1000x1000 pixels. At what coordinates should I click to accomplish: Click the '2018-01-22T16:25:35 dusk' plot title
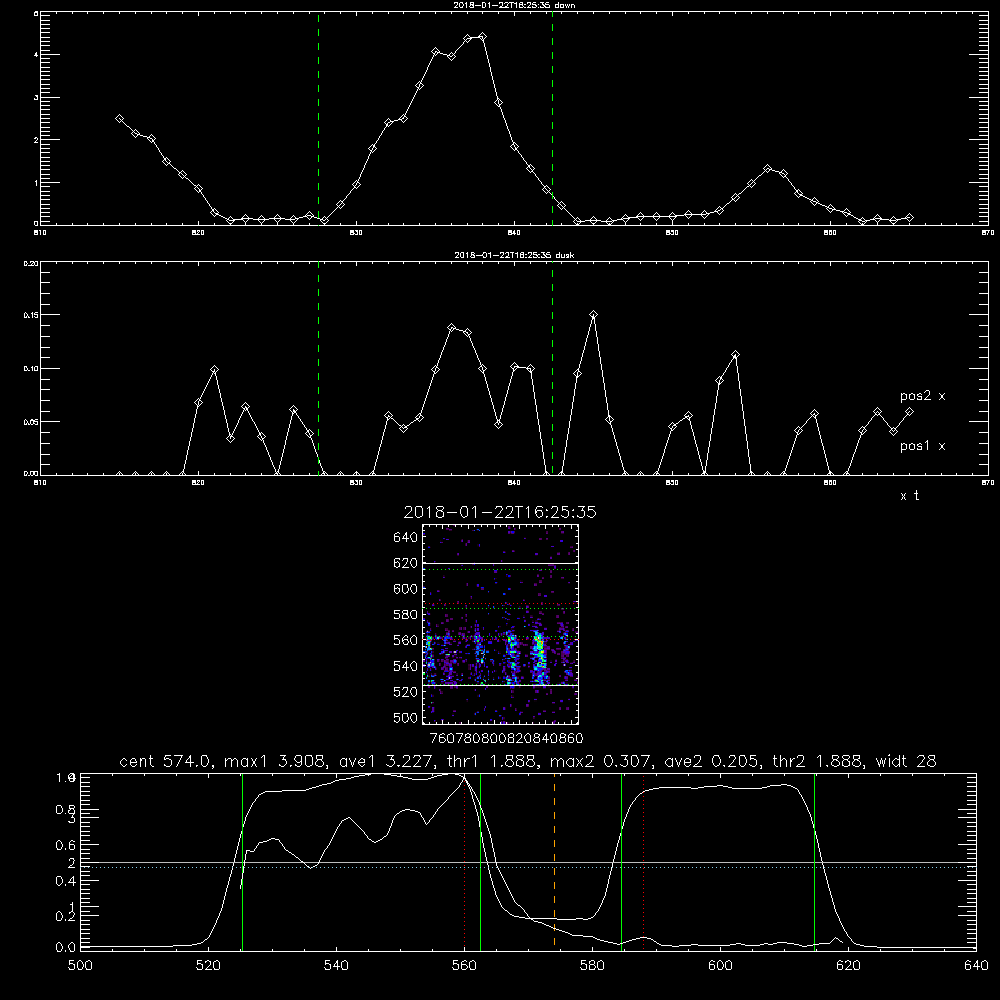[x=514, y=255]
